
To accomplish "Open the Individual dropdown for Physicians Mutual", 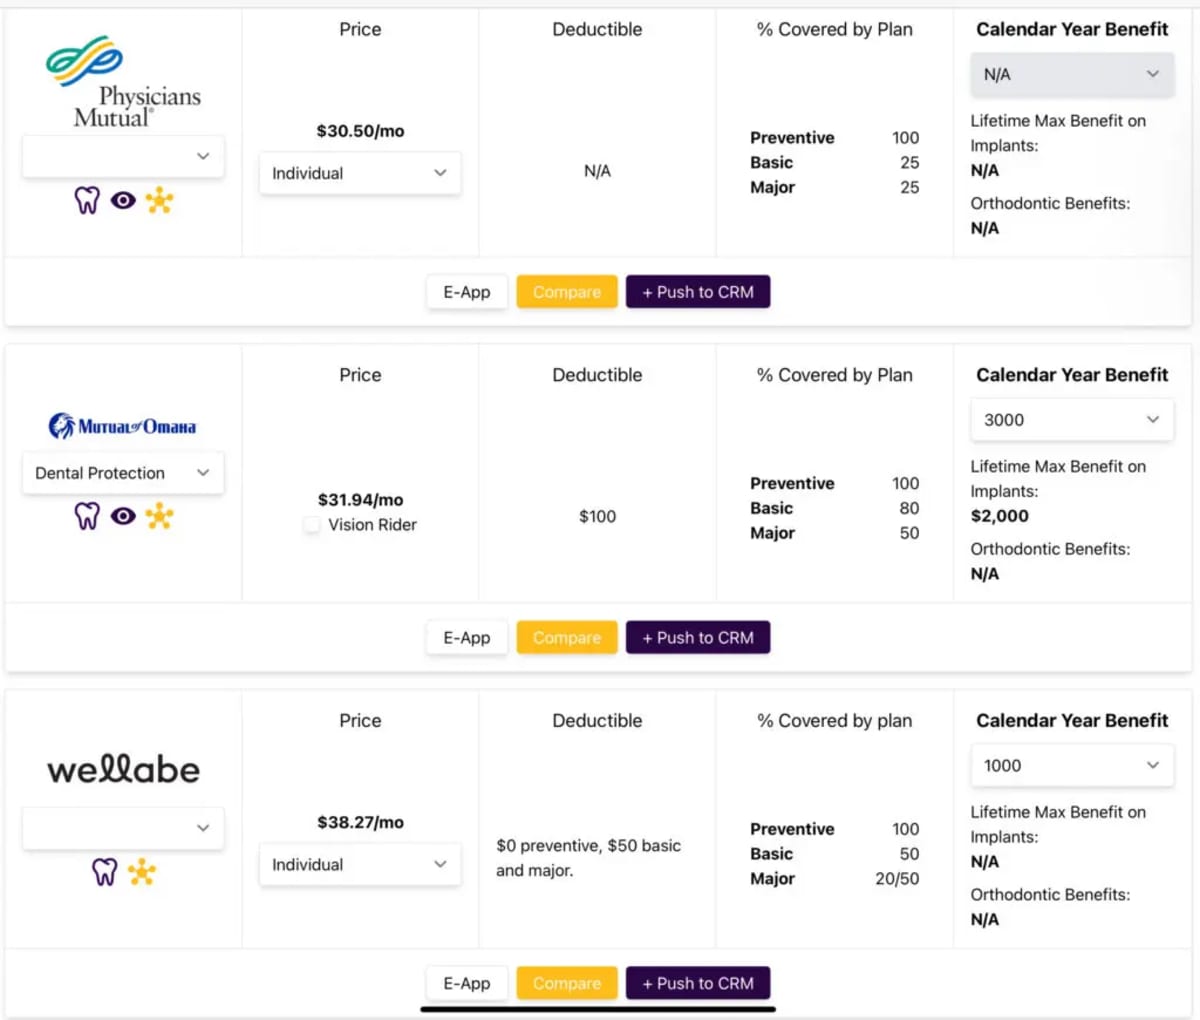I will [360, 173].
